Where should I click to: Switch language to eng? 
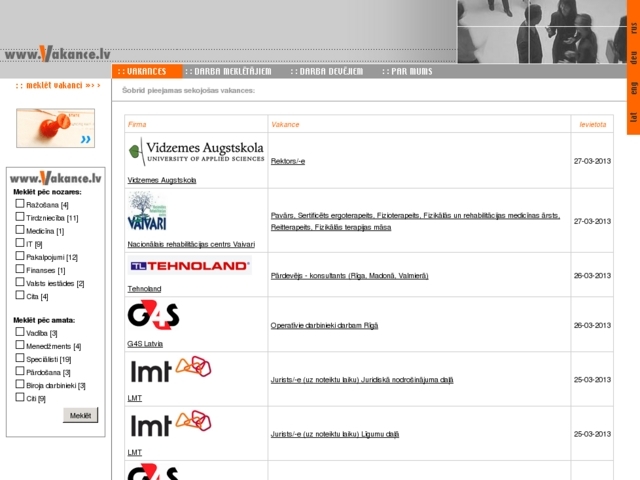pyautogui.click(x=633, y=89)
